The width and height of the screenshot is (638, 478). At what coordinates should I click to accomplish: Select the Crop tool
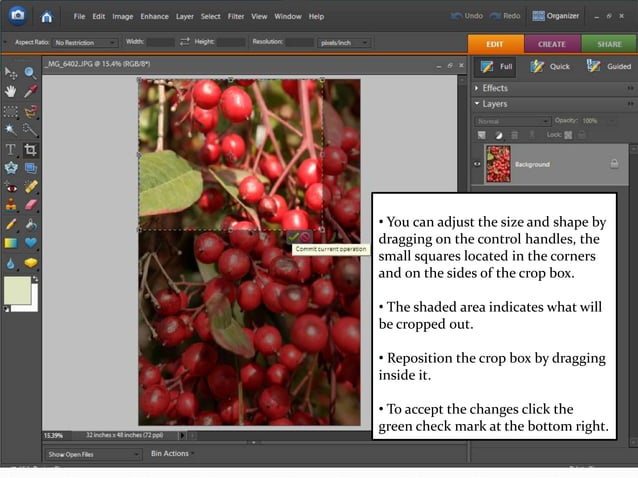coord(30,149)
